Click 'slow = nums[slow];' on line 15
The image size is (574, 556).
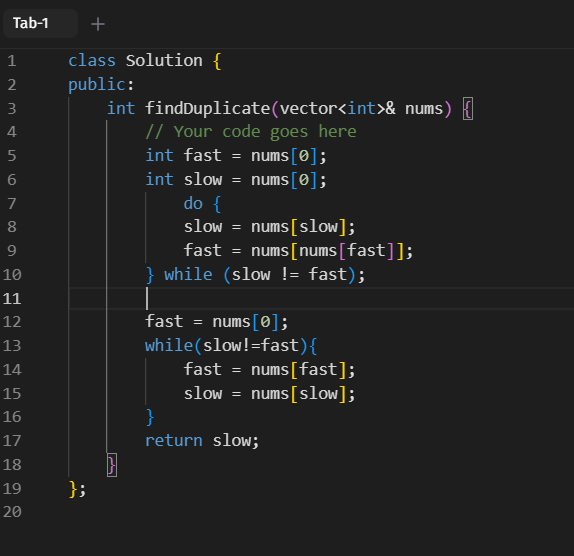[269, 393]
